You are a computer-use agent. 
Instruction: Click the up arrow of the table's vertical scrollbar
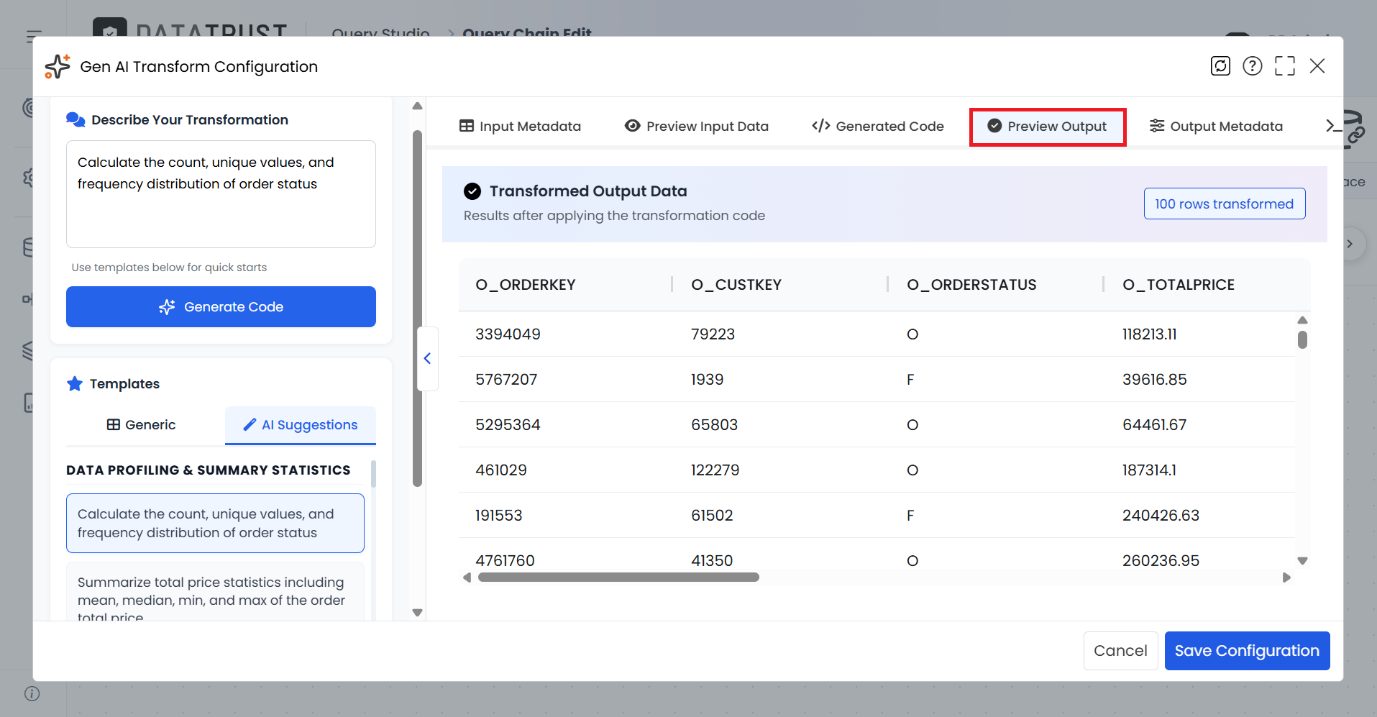coord(1302,320)
